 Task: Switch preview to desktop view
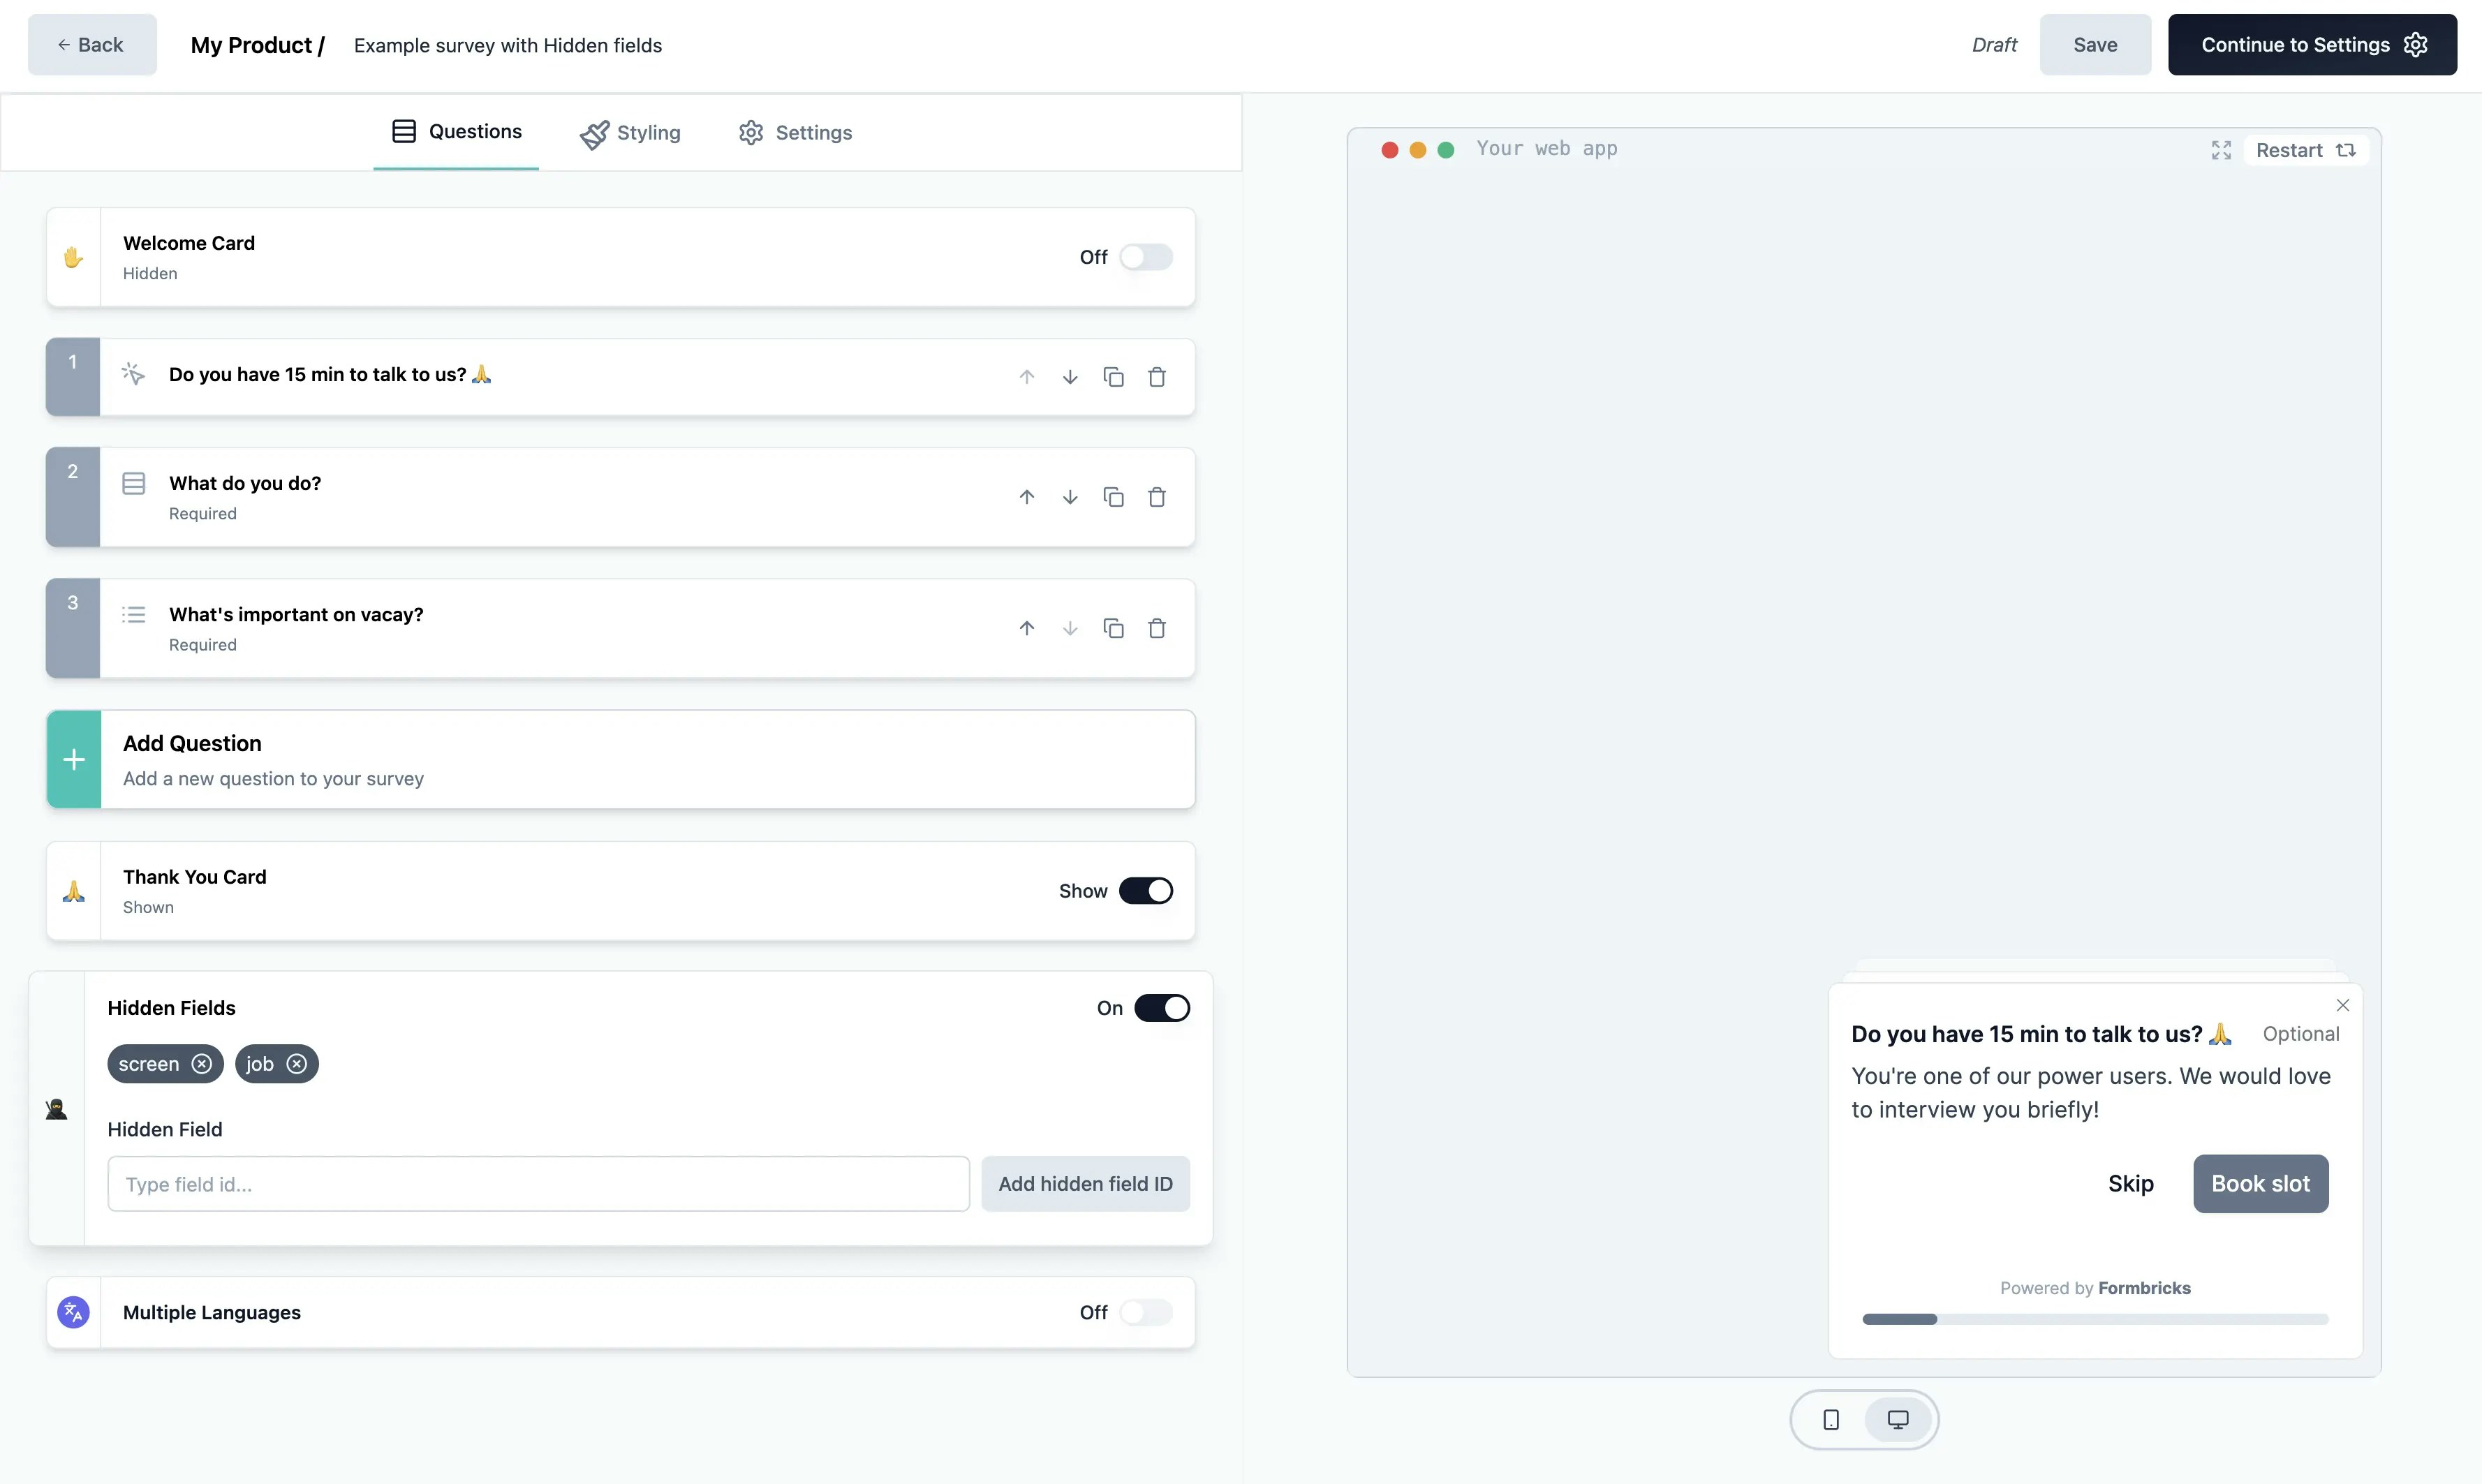pos(1898,1420)
